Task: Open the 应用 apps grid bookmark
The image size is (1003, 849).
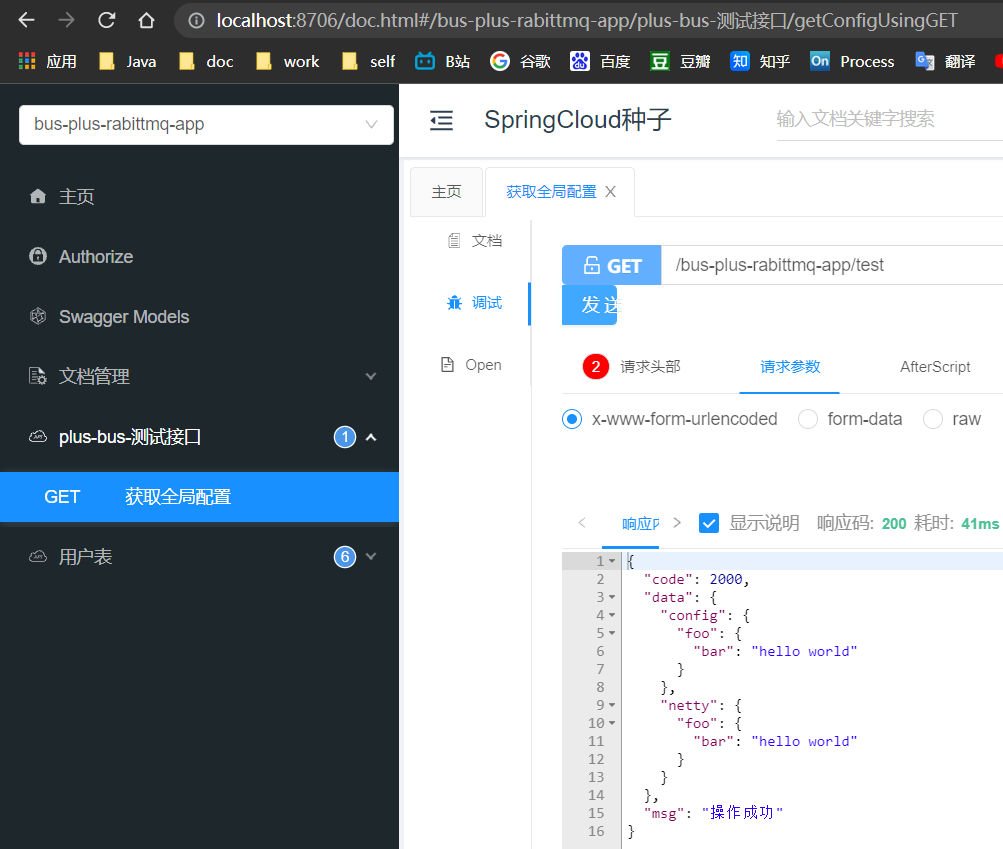Action: (47, 61)
